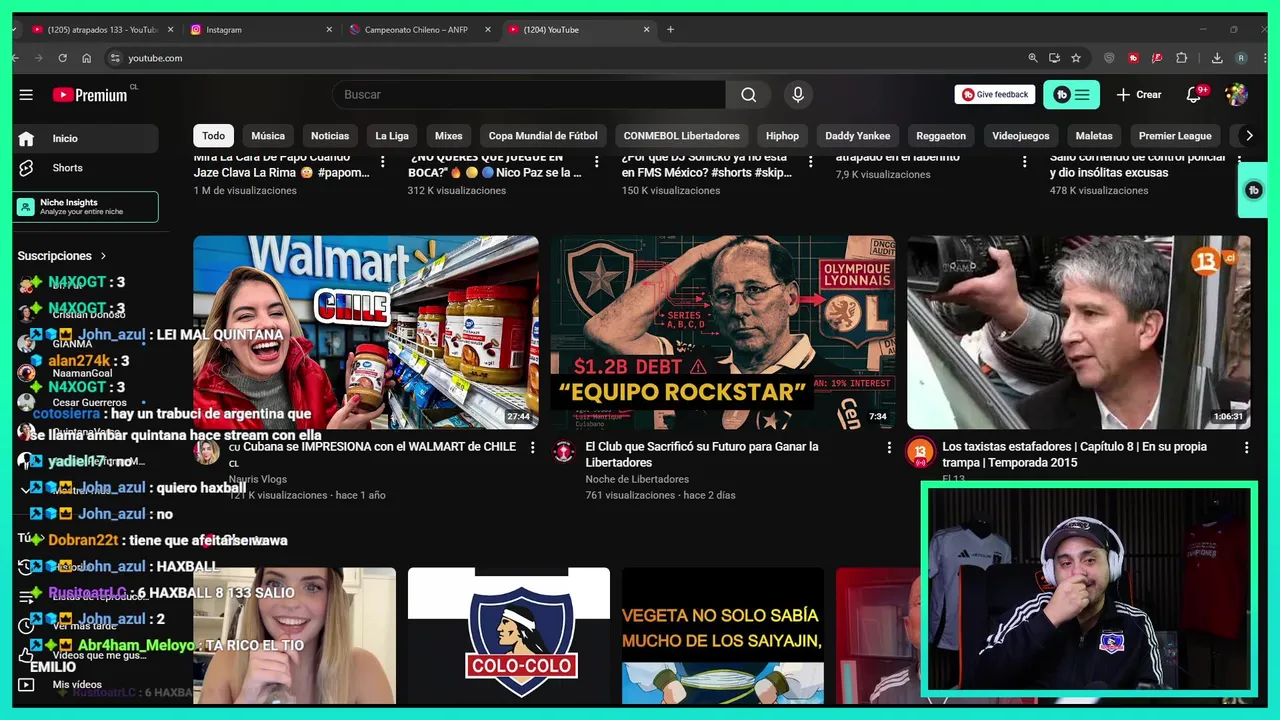Select the Premier League chip
The height and width of the screenshot is (720, 1280).
[x=1175, y=136]
